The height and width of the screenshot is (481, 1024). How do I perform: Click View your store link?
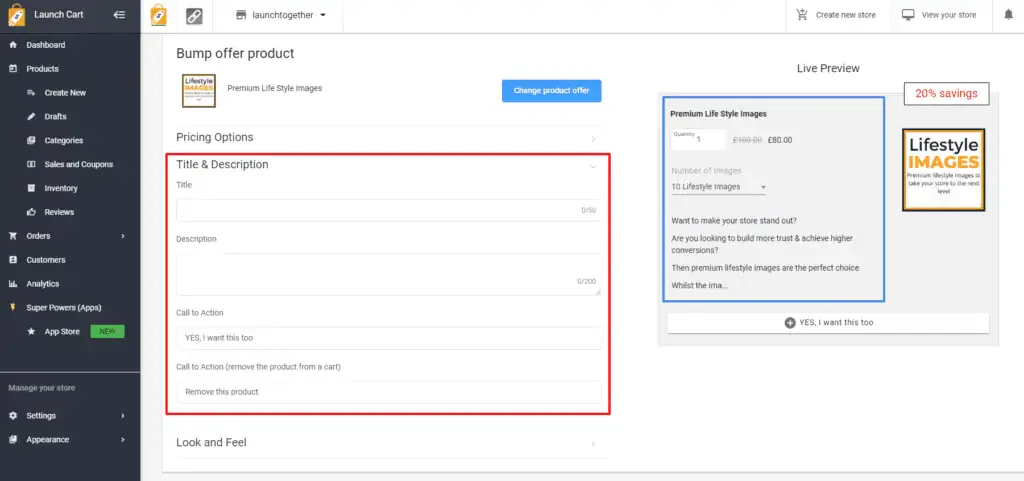(x=949, y=15)
